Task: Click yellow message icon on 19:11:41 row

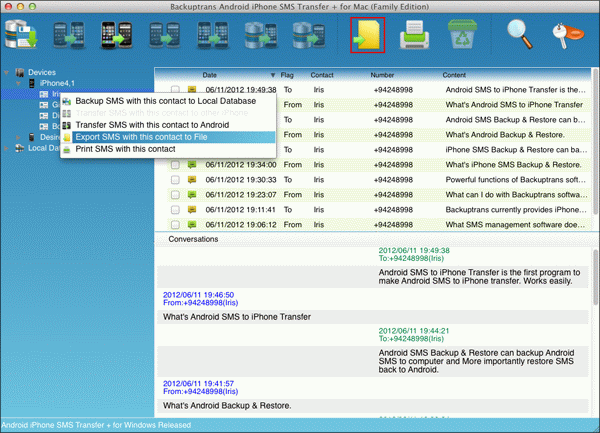Action: point(192,209)
